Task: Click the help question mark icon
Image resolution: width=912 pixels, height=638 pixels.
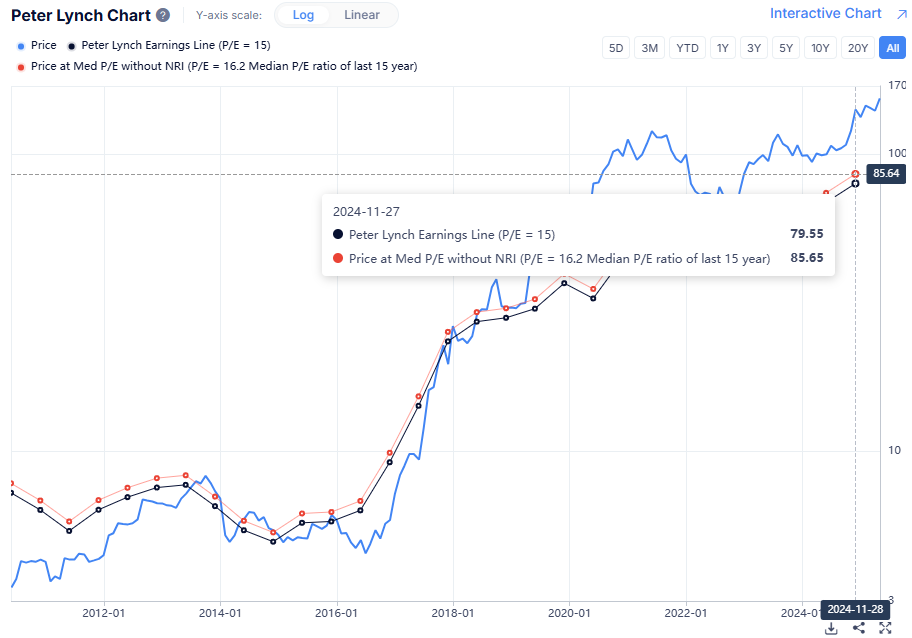Action: (x=163, y=16)
